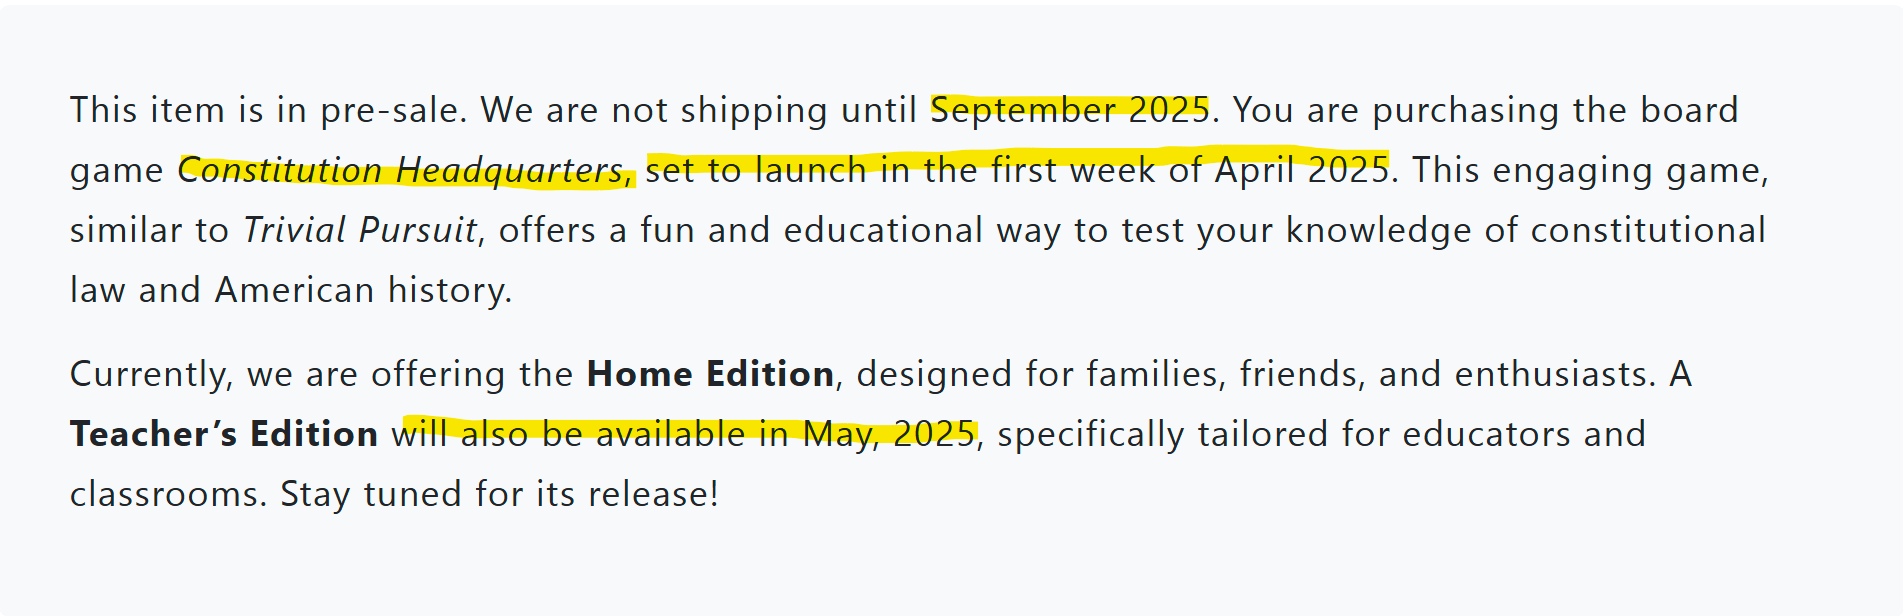Viewport: 1903px width, 616px height.
Task: Click the italic "Trivial Pursuit" text
Action: click(361, 231)
